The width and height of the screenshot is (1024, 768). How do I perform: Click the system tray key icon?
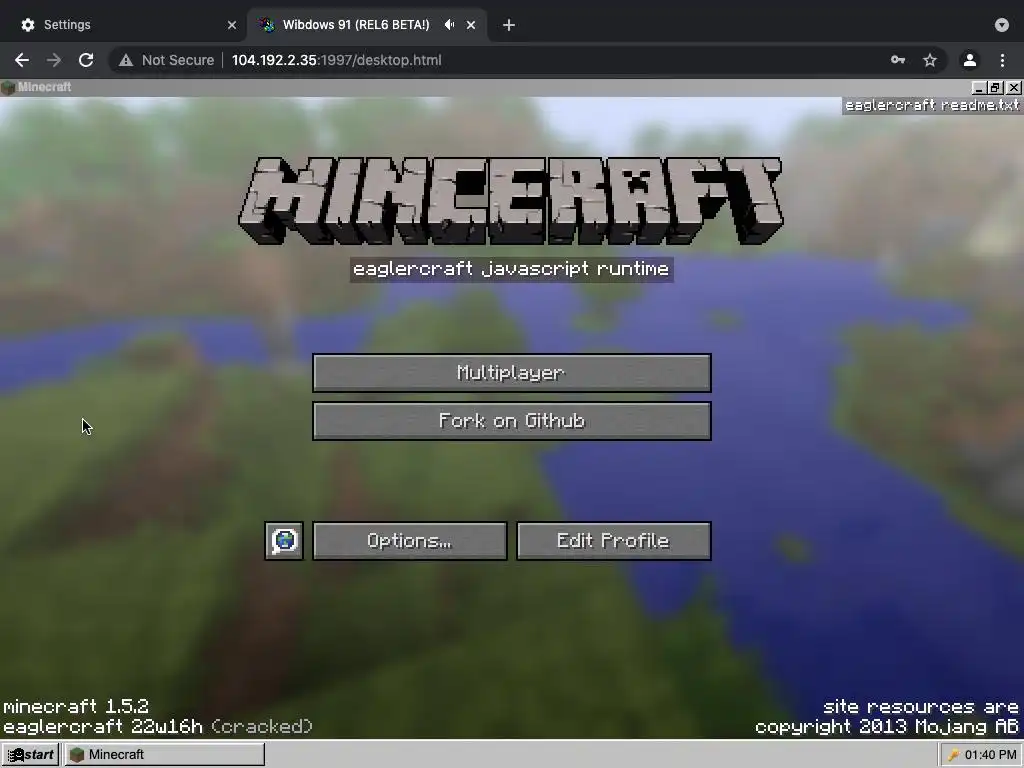(953, 755)
